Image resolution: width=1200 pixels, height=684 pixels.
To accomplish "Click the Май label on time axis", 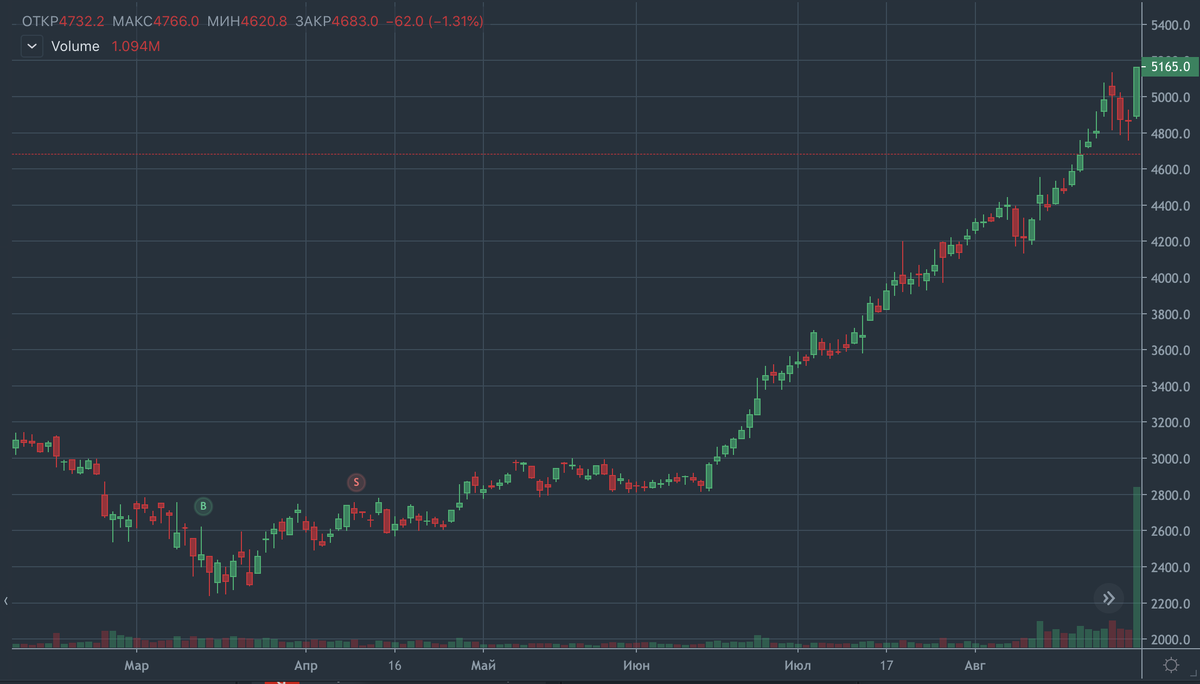I will [483, 665].
